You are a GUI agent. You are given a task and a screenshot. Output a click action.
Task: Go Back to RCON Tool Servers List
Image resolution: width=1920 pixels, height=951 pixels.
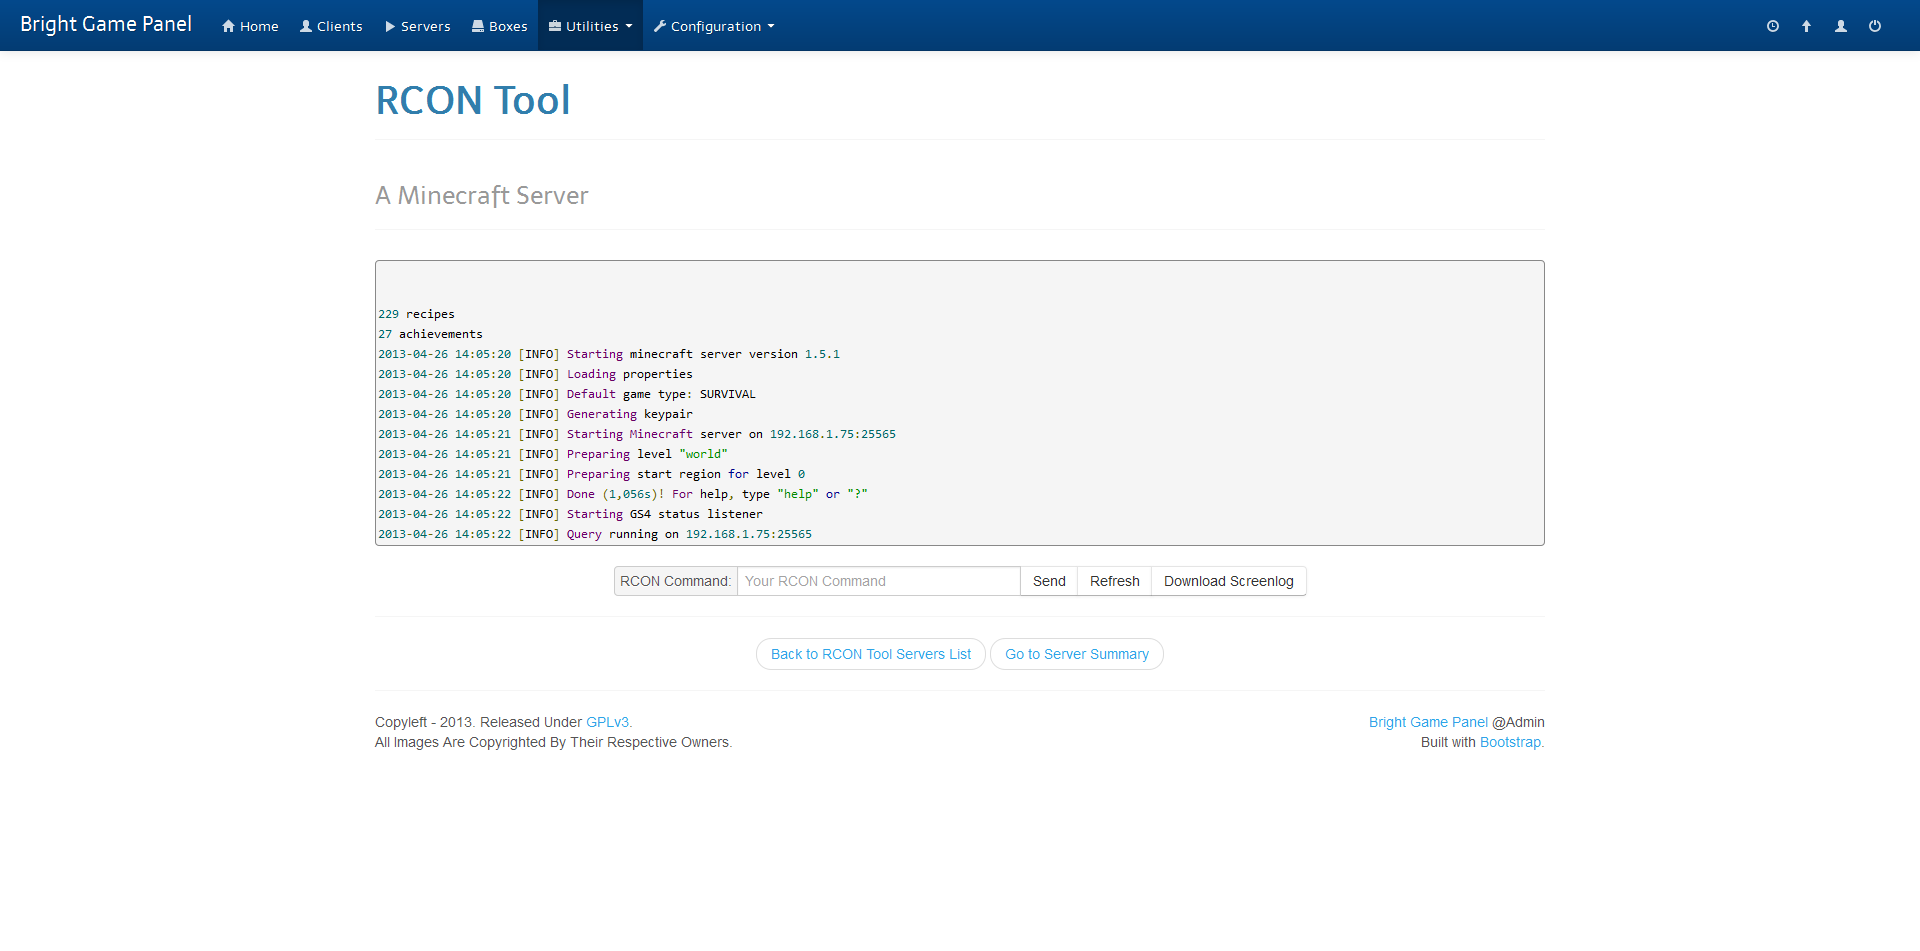pos(870,654)
